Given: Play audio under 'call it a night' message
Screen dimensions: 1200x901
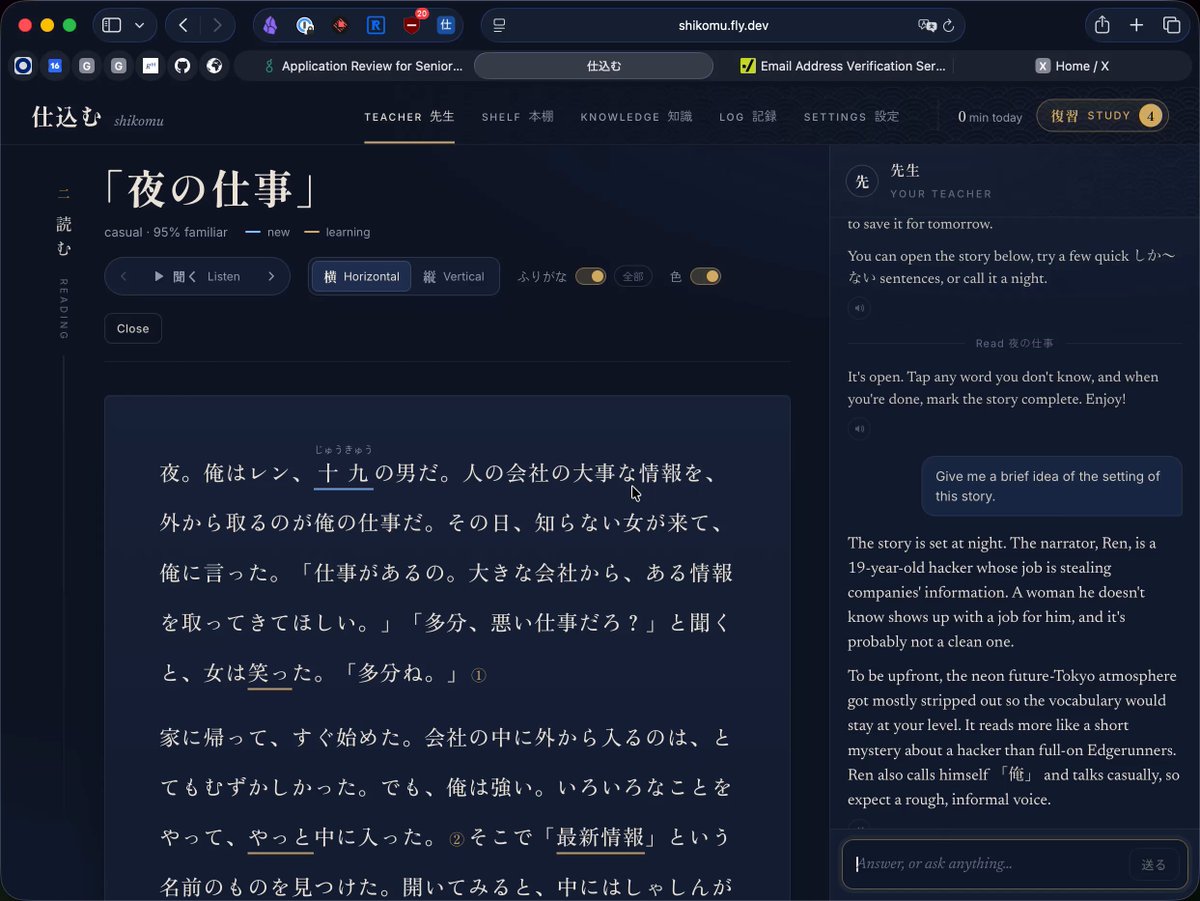Looking at the screenshot, I should pos(859,308).
